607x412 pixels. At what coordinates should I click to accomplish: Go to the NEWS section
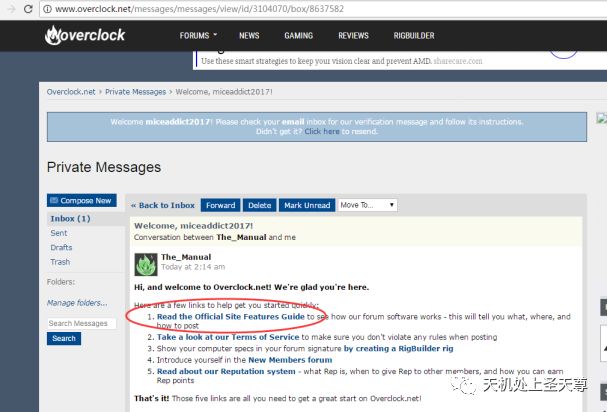click(249, 36)
